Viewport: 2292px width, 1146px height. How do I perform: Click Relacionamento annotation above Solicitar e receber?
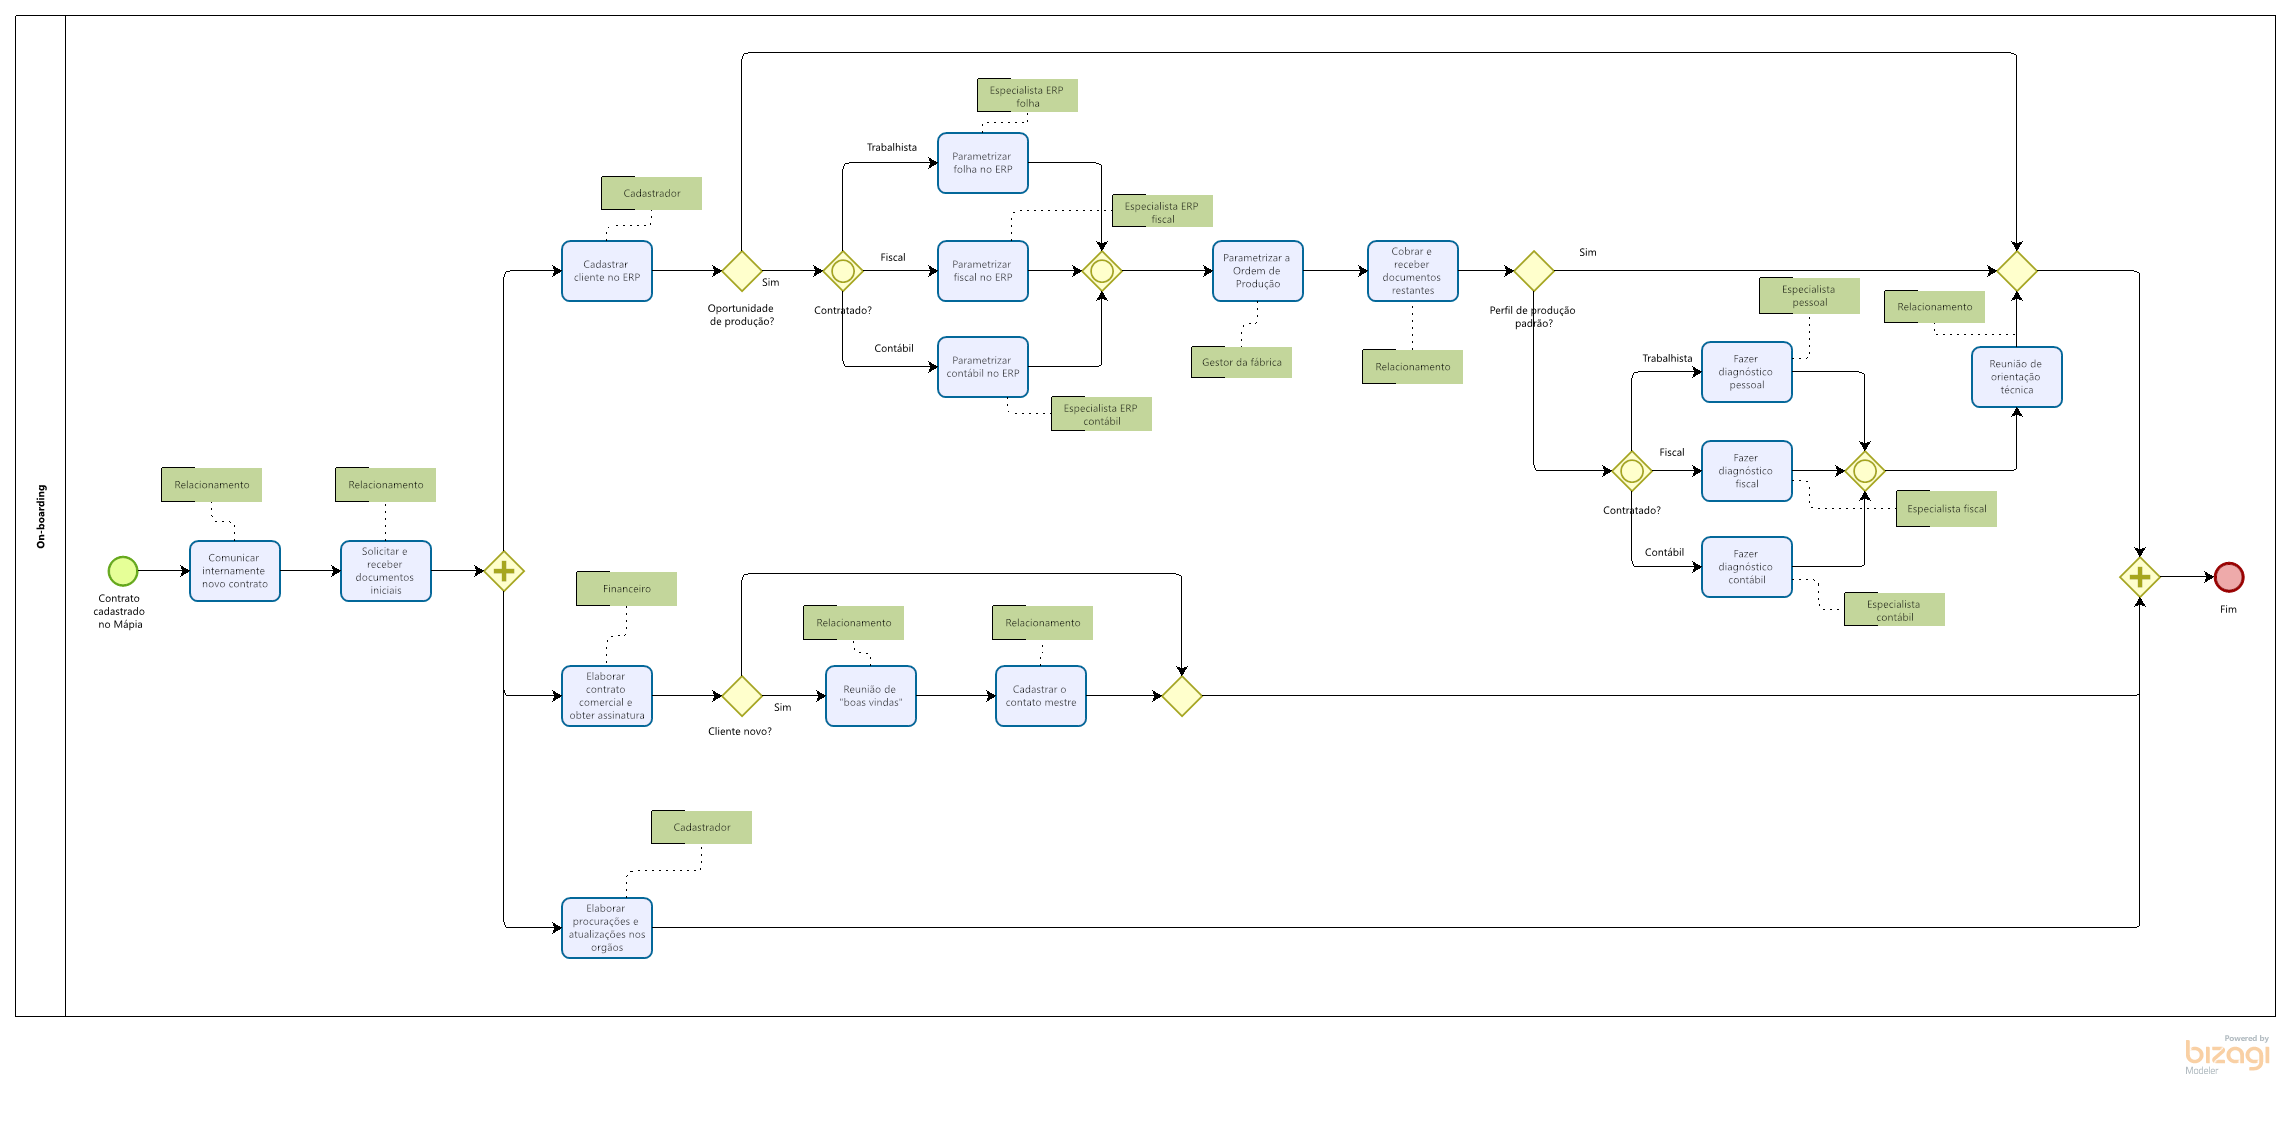point(386,485)
